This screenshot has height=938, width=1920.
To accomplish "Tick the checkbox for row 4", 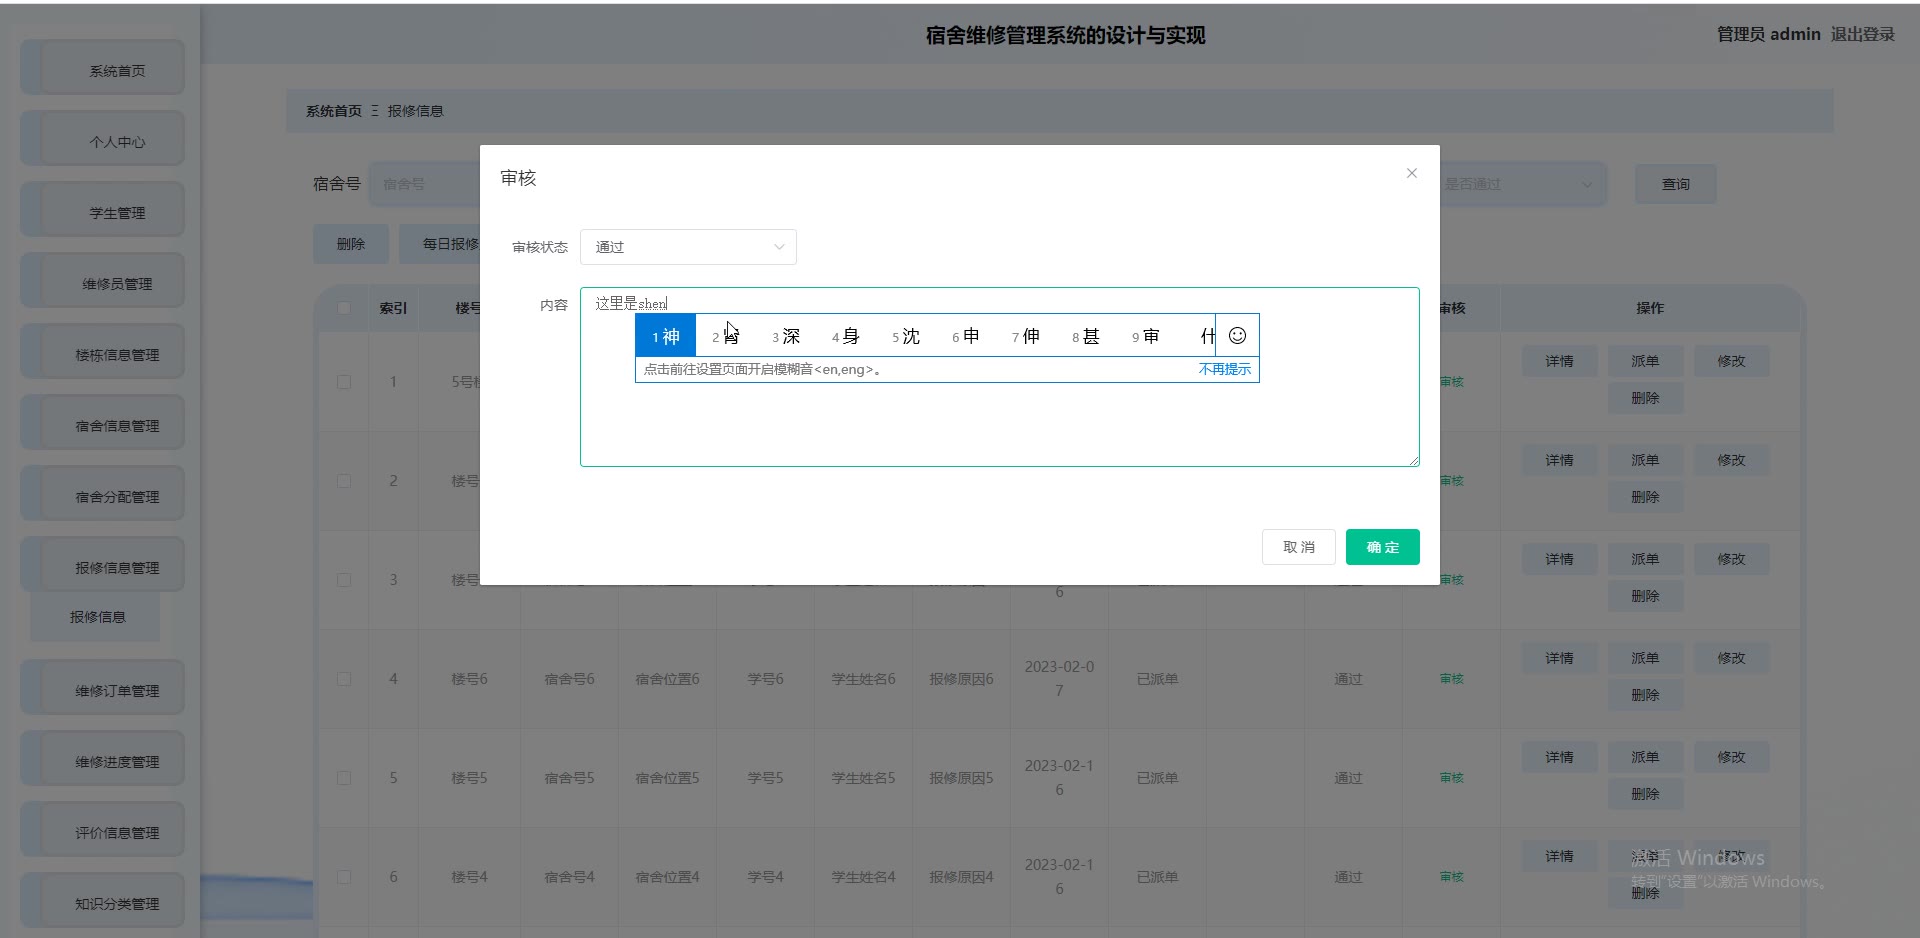I will 344,679.
